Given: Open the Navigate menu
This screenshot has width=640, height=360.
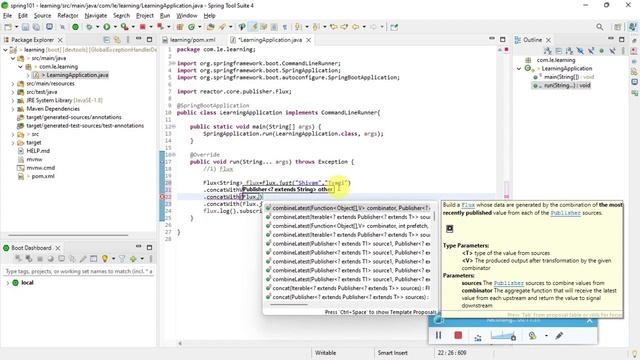Looking at the screenshot, I should tap(96, 16).
